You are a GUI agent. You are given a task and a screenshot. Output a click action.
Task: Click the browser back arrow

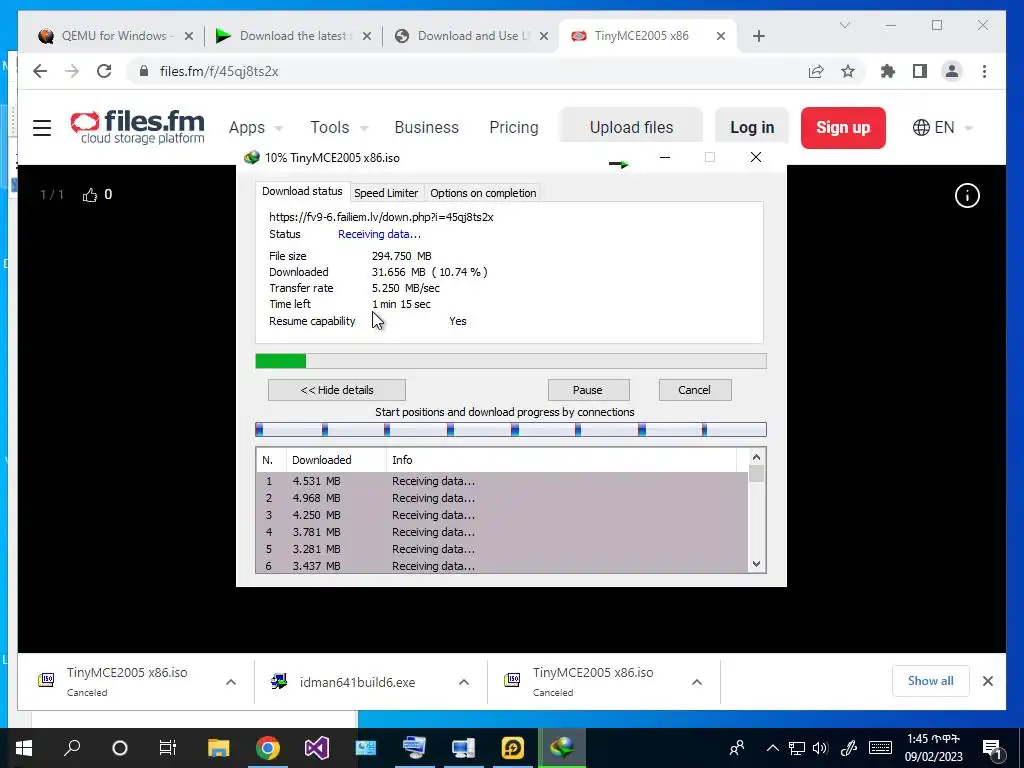click(x=40, y=71)
